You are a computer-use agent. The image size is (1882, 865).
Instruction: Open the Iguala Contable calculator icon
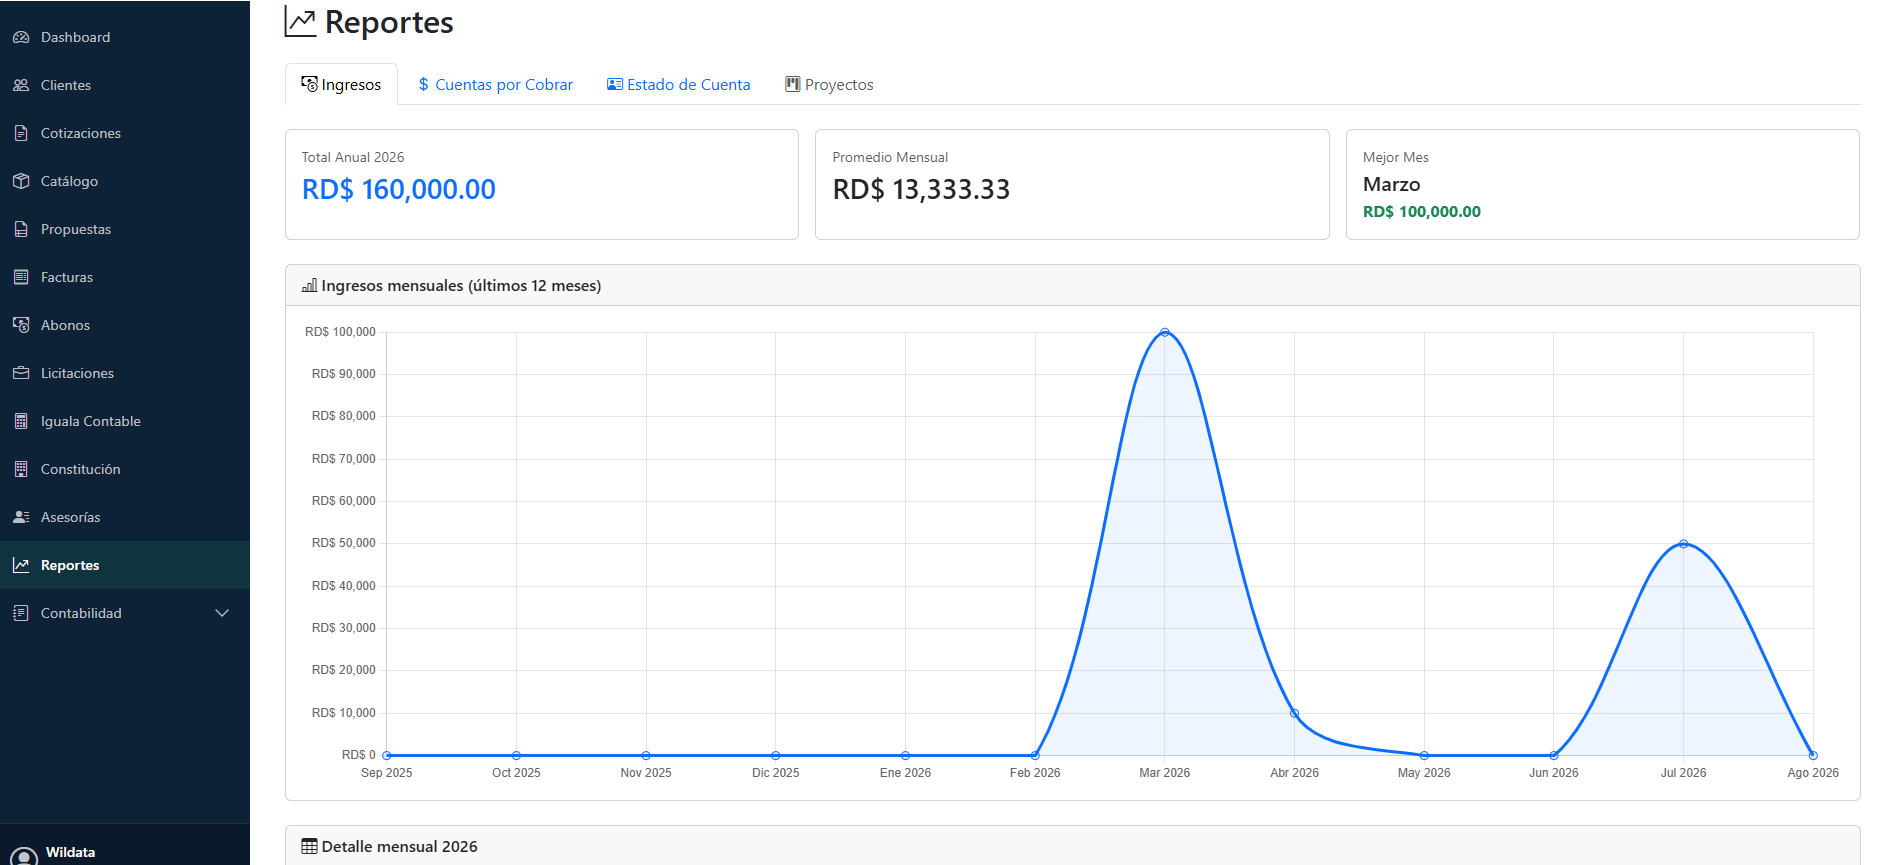click(21, 421)
